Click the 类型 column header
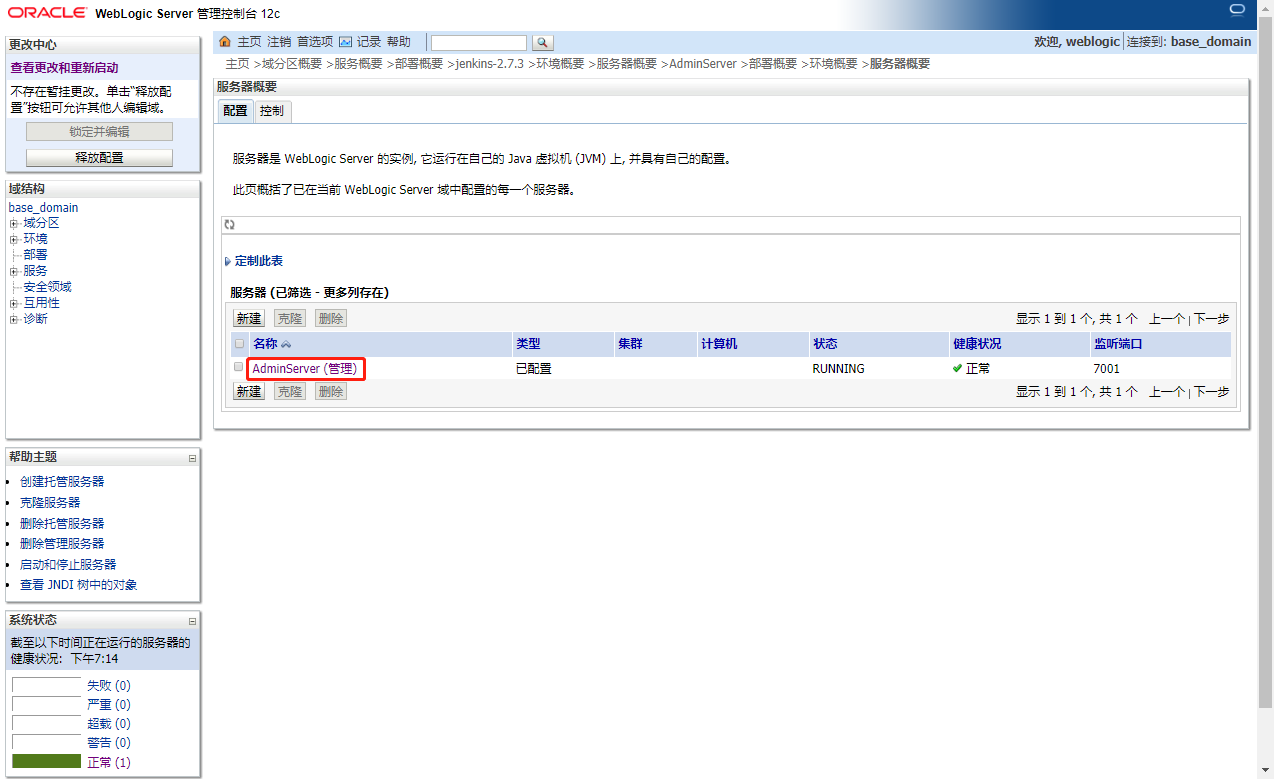Image resolution: width=1274 pixels, height=779 pixels. click(528, 344)
